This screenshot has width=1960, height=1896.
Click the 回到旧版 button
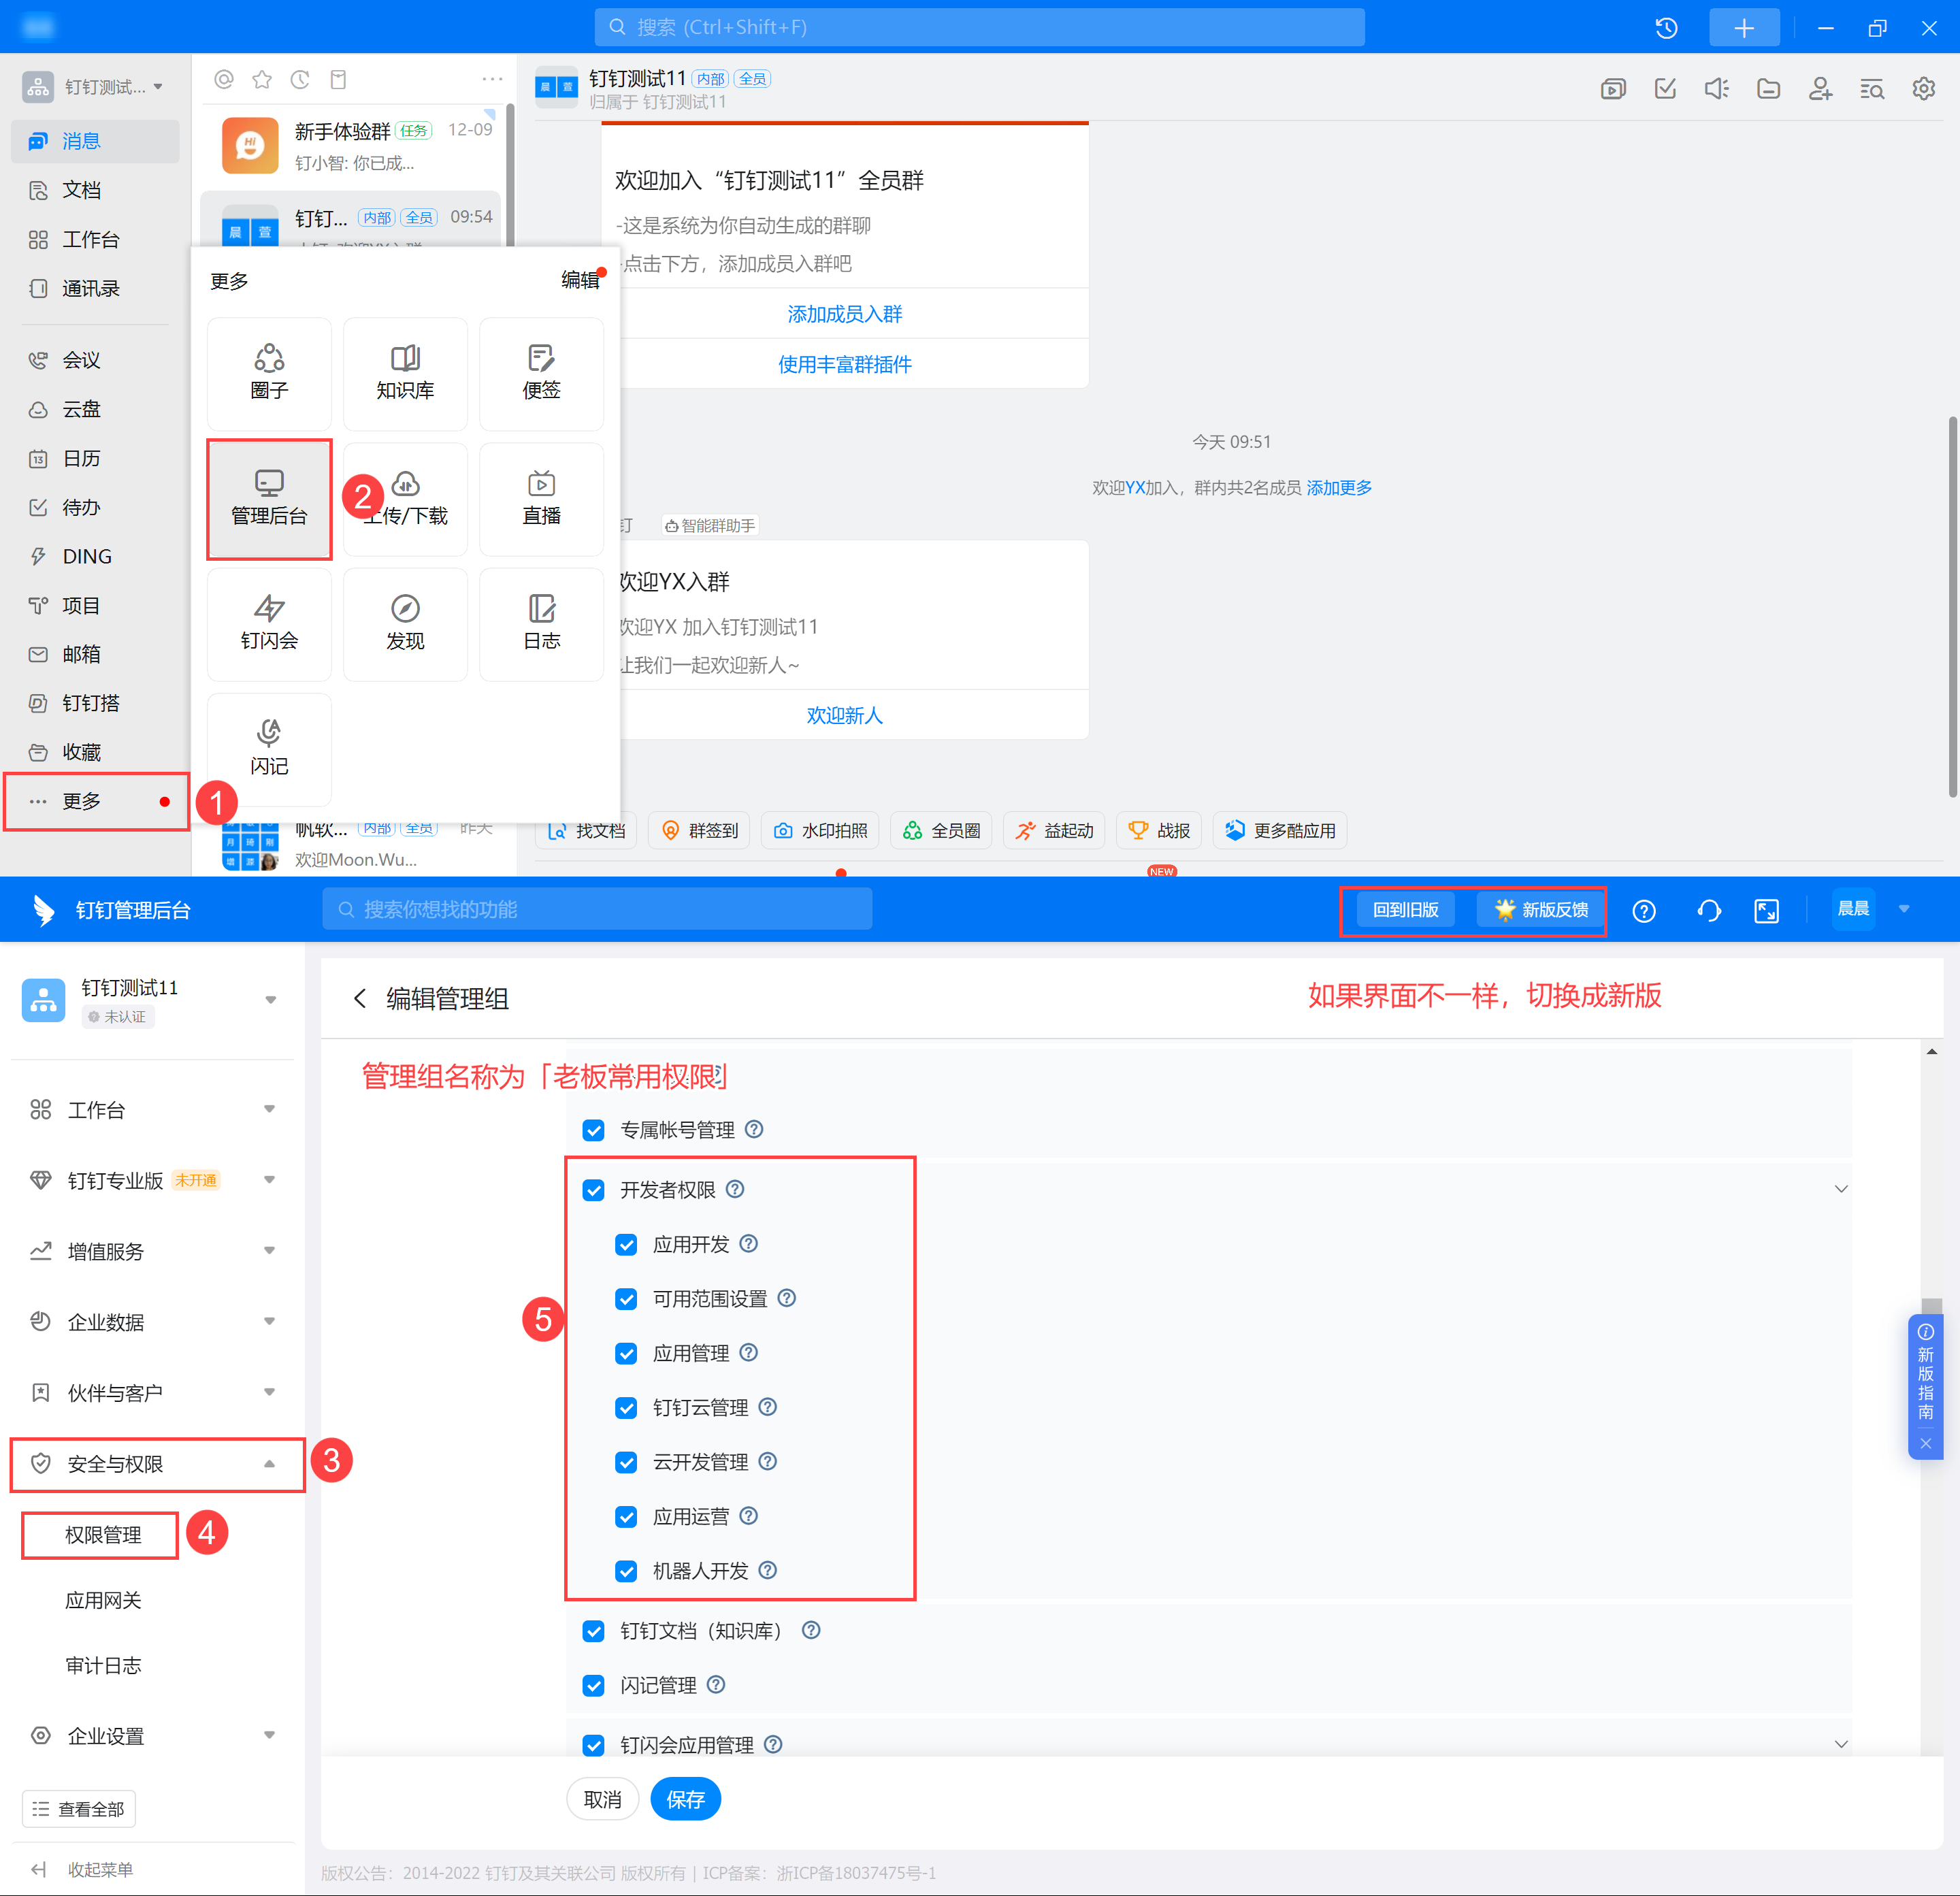(1405, 910)
